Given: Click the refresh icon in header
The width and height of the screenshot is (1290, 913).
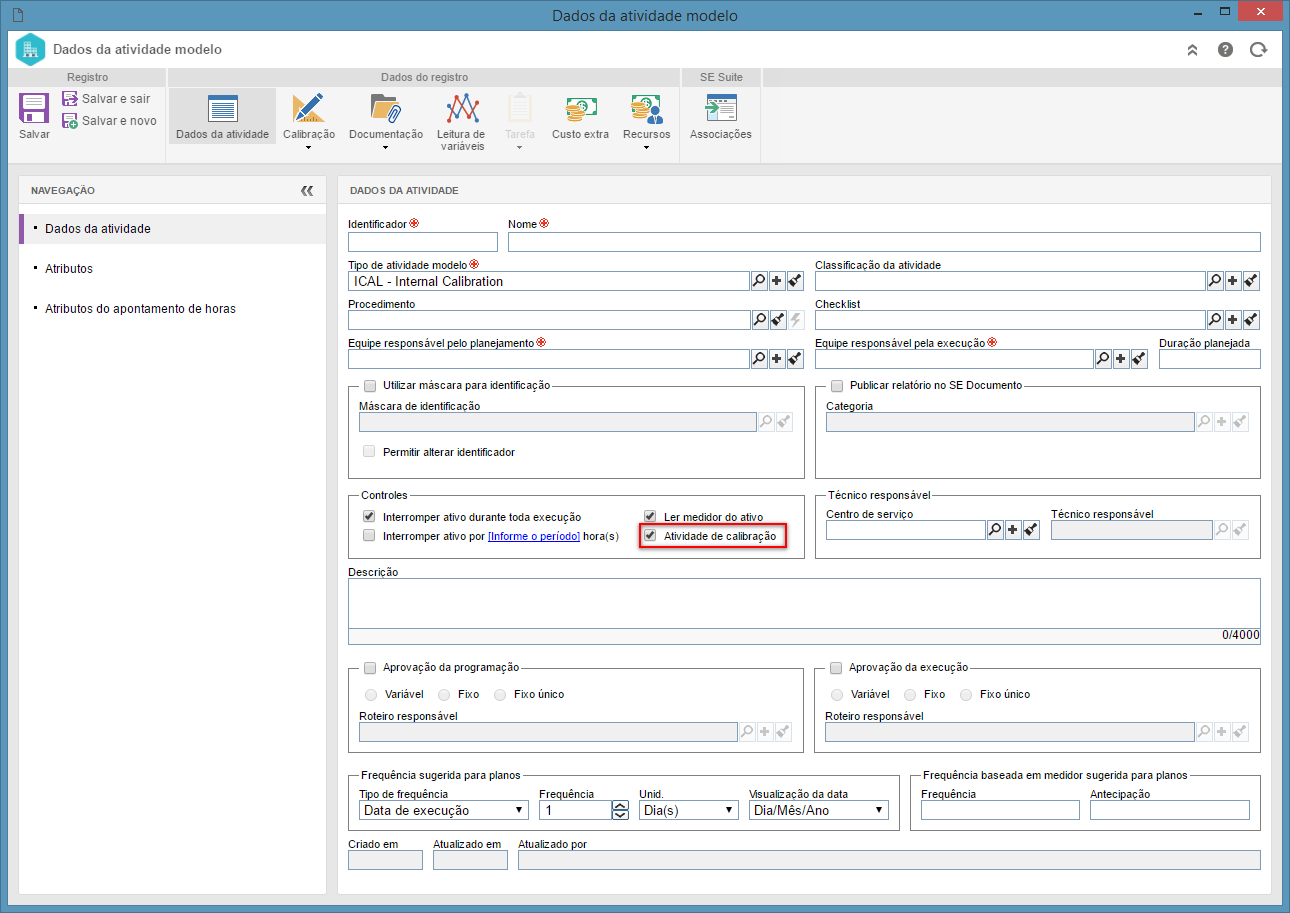Looking at the screenshot, I should 1258,50.
